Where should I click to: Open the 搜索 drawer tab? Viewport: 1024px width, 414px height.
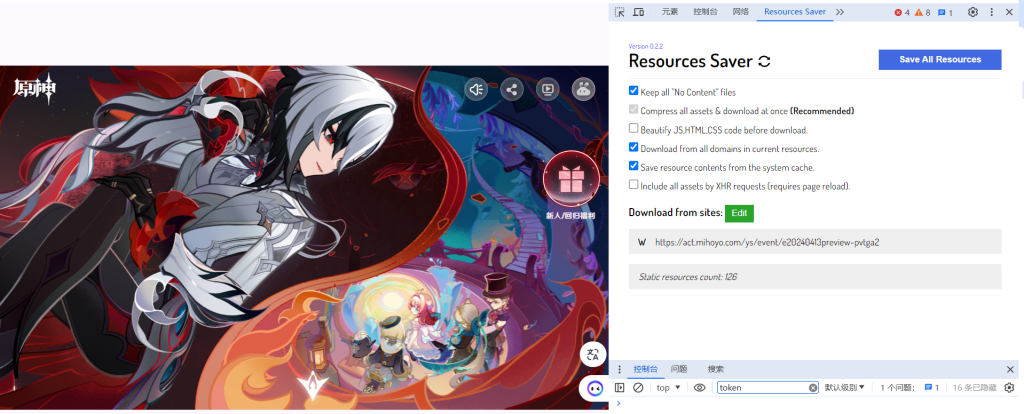pyautogui.click(x=716, y=370)
